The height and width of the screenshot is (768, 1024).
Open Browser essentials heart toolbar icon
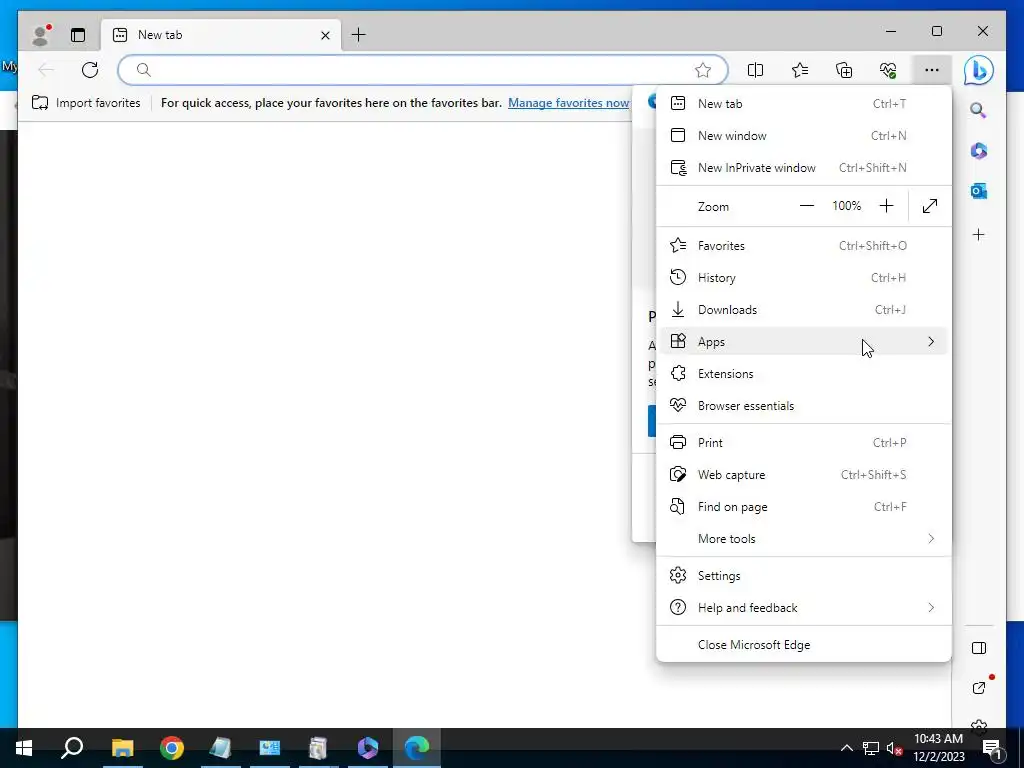point(888,70)
